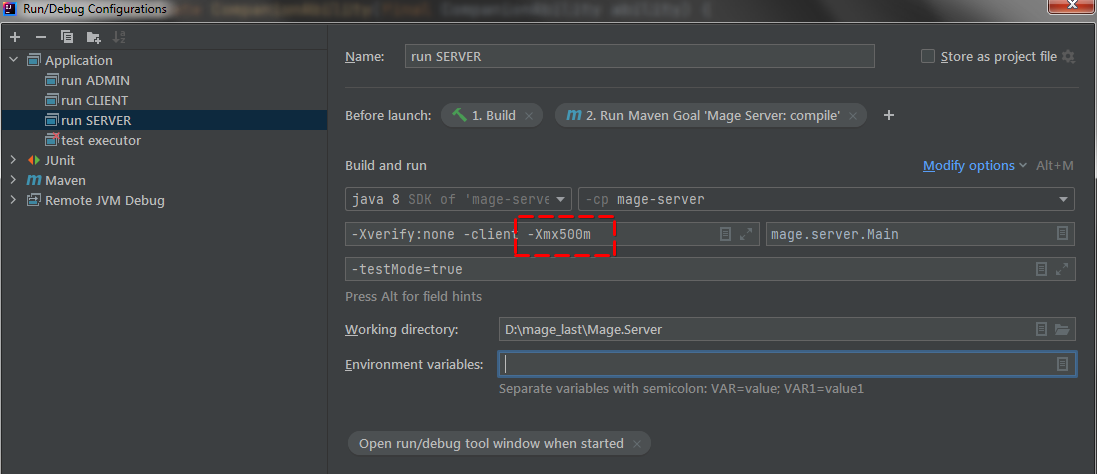
Task: Expand the JUnit tree node
Action: (x=14, y=160)
